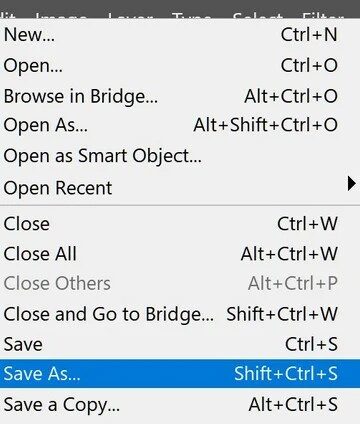Image resolution: width=360 pixels, height=424 pixels.
Task: Open the Type menu in menu bar
Action: 191,15
